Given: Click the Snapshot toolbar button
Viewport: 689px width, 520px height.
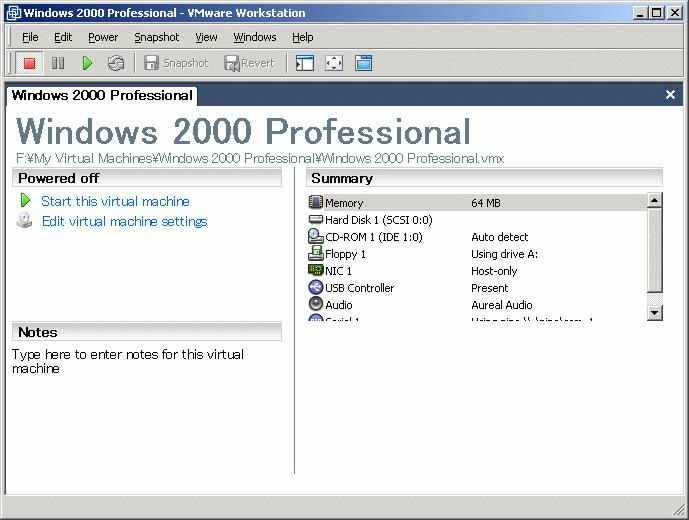Looking at the screenshot, I should click(176, 63).
